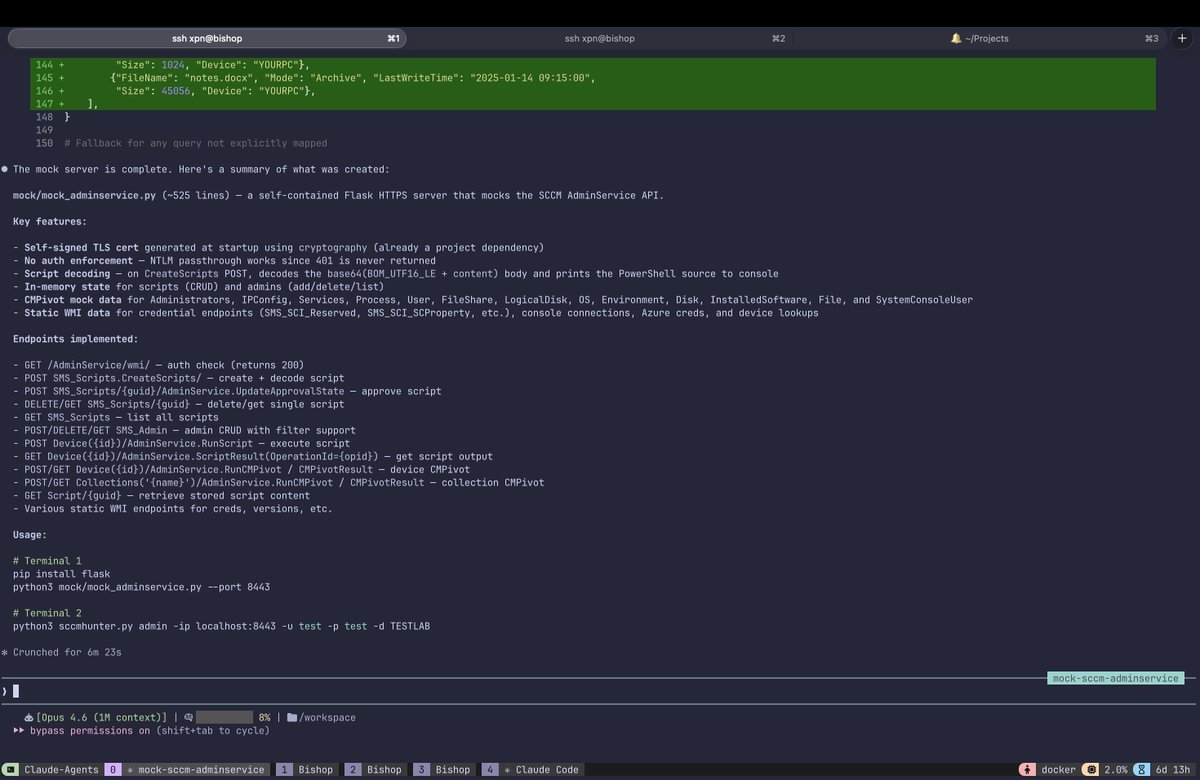
Task: Toggle bypass permissions mode line
Action: [x=142, y=730]
